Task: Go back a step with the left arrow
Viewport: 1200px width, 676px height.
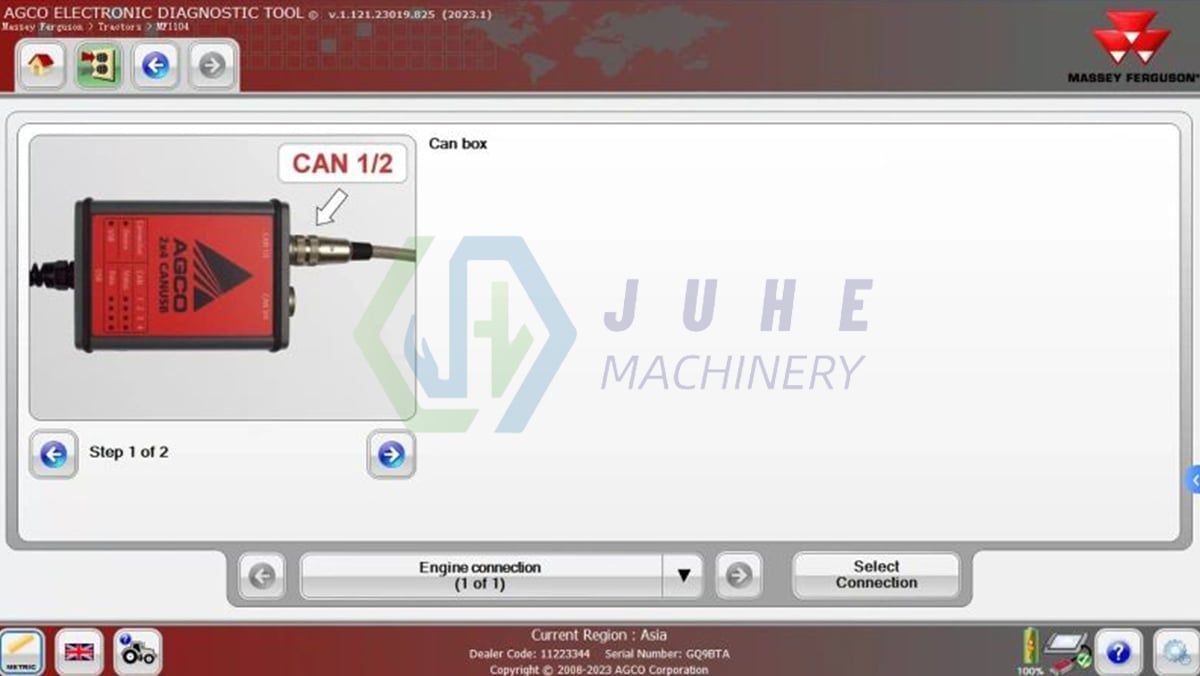Action: (x=53, y=455)
